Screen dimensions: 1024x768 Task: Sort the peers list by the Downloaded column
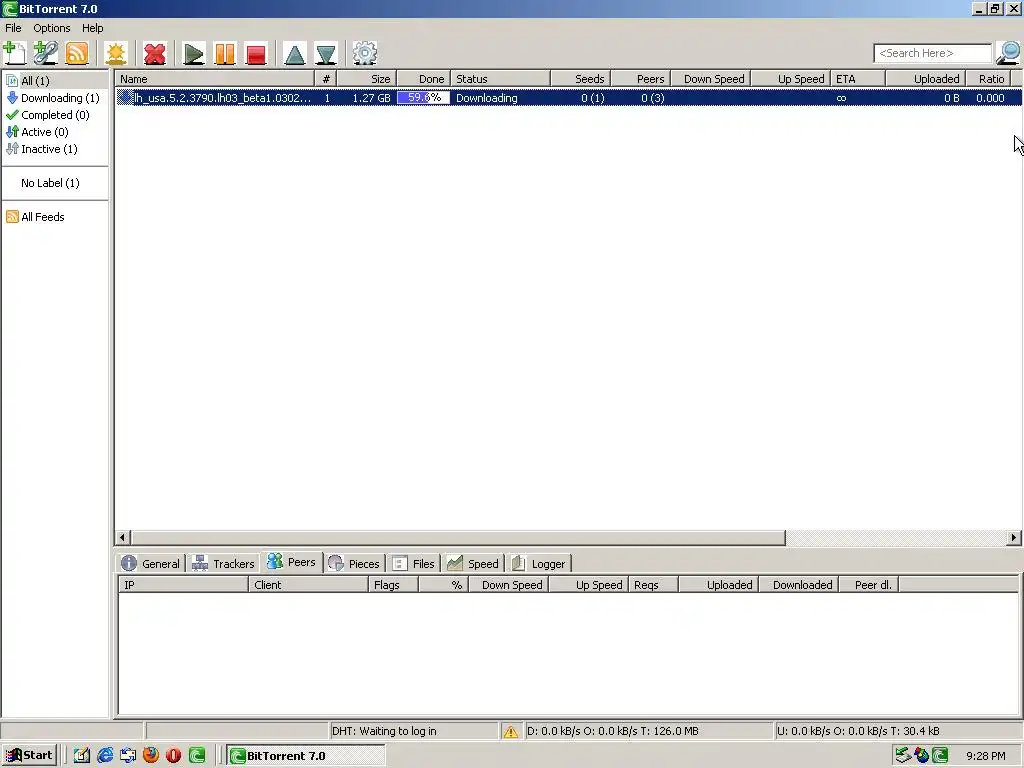tap(799, 584)
